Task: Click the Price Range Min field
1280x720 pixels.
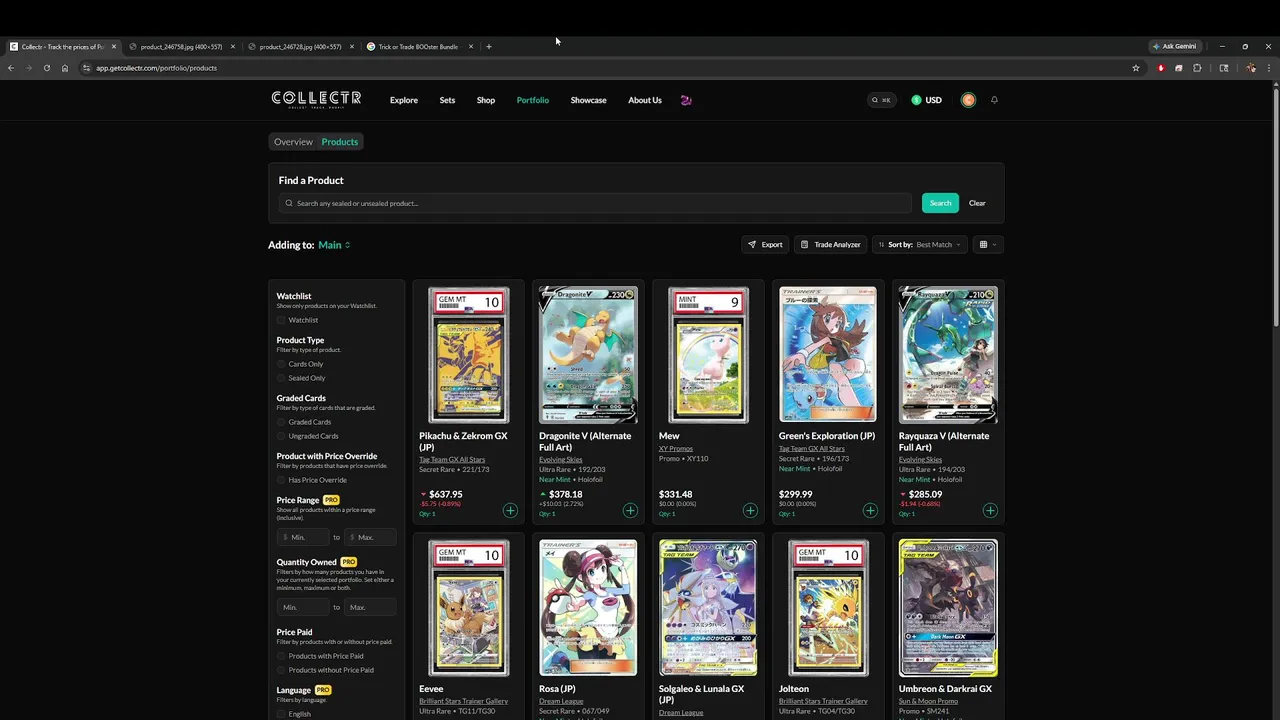Action: (x=303, y=537)
